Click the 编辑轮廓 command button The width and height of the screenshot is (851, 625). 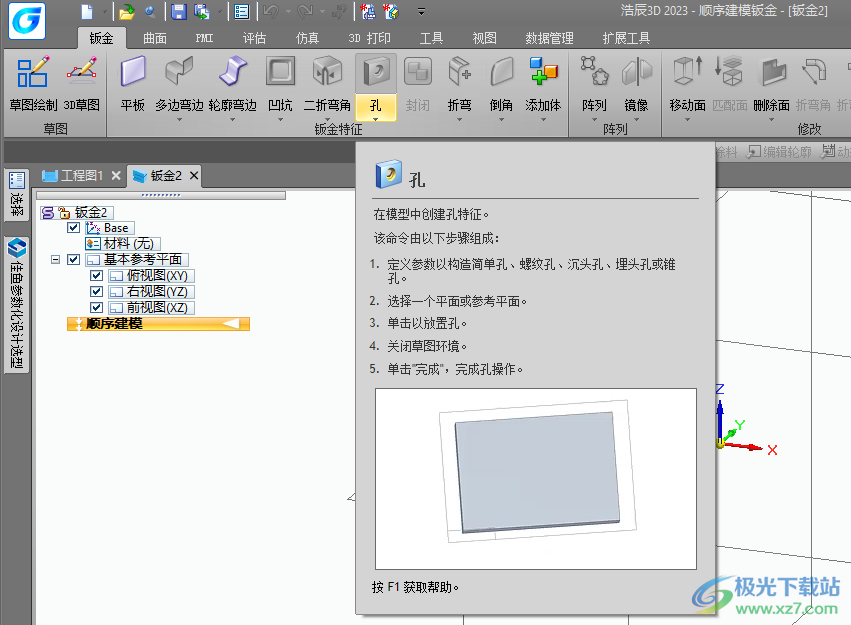tap(779, 152)
